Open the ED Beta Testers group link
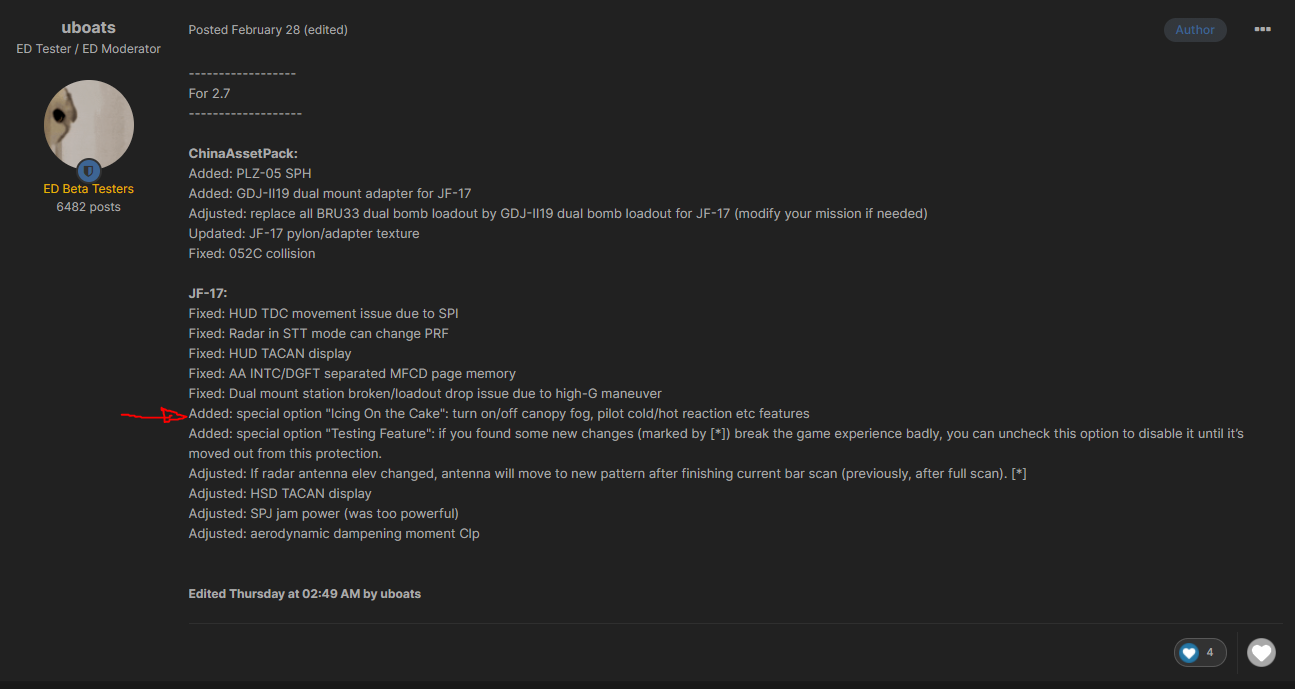 tap(88, 189)
